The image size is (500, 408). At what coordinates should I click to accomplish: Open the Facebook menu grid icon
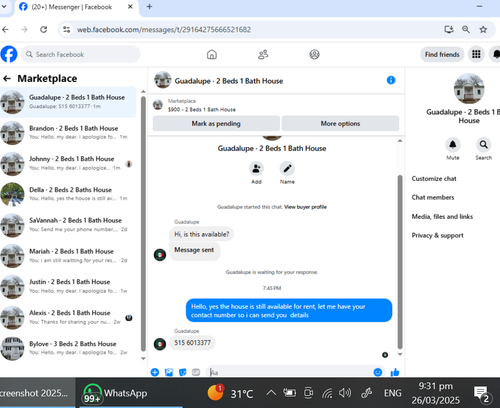click(476, 54)
